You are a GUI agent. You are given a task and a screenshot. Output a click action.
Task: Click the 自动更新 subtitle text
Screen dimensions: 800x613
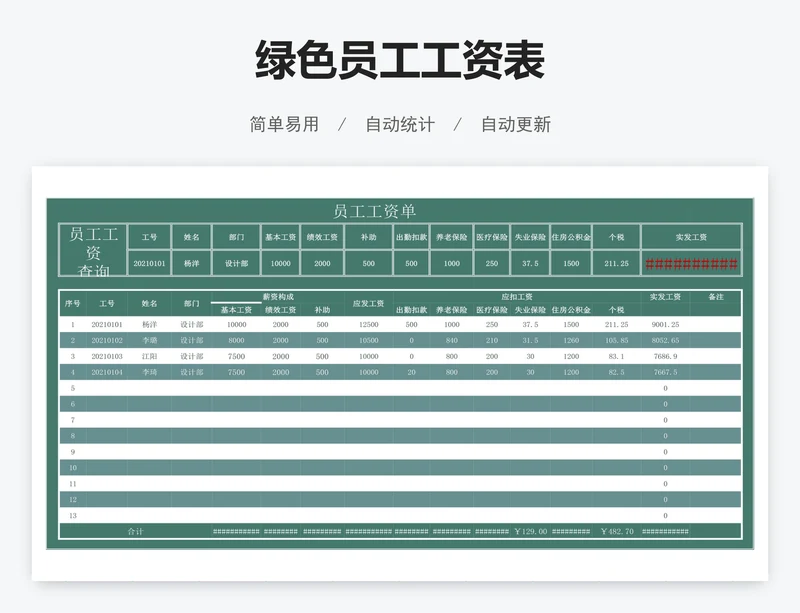(x=516, y=124)
